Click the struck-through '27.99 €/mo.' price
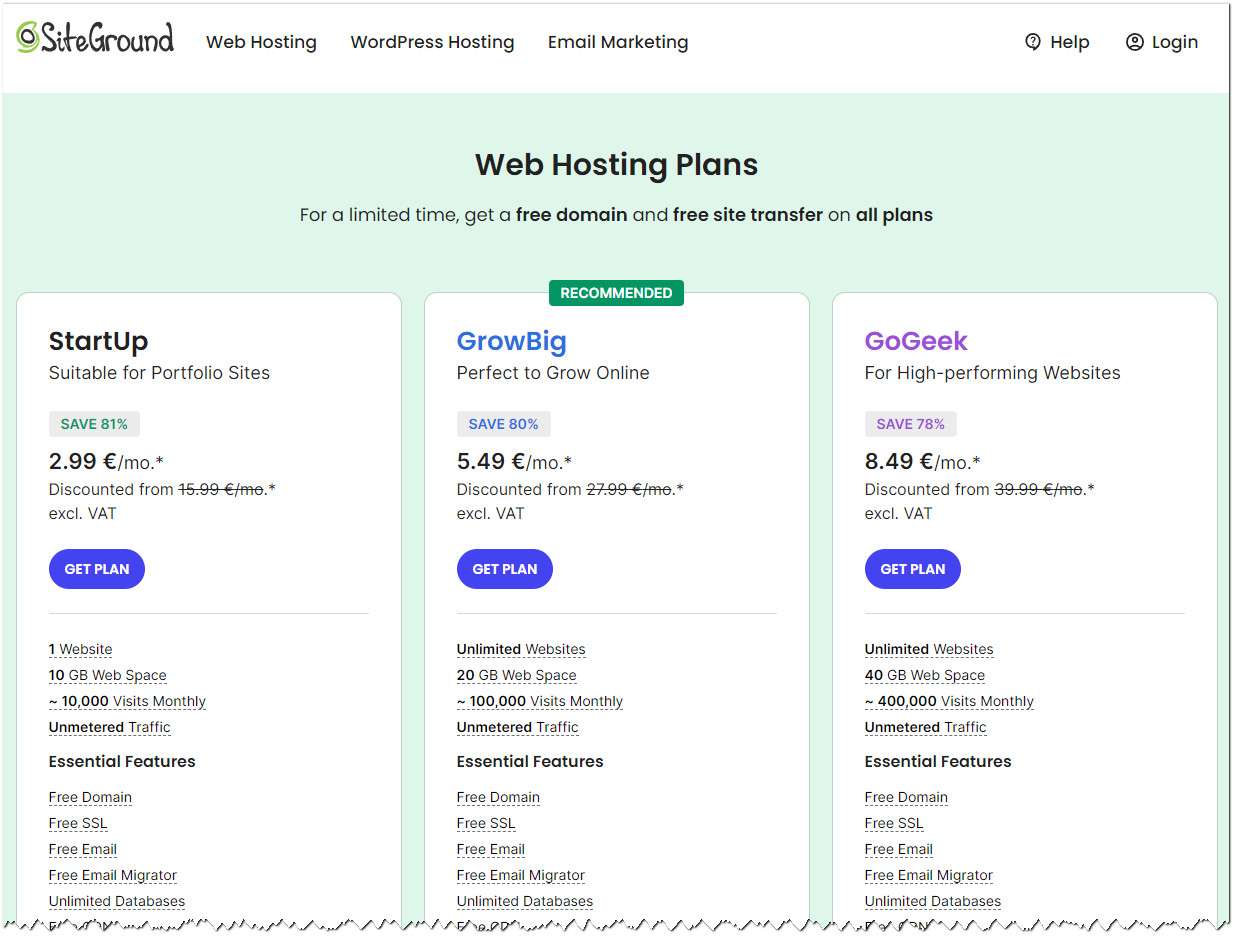 pyautogui.click(x=630, y=489)
